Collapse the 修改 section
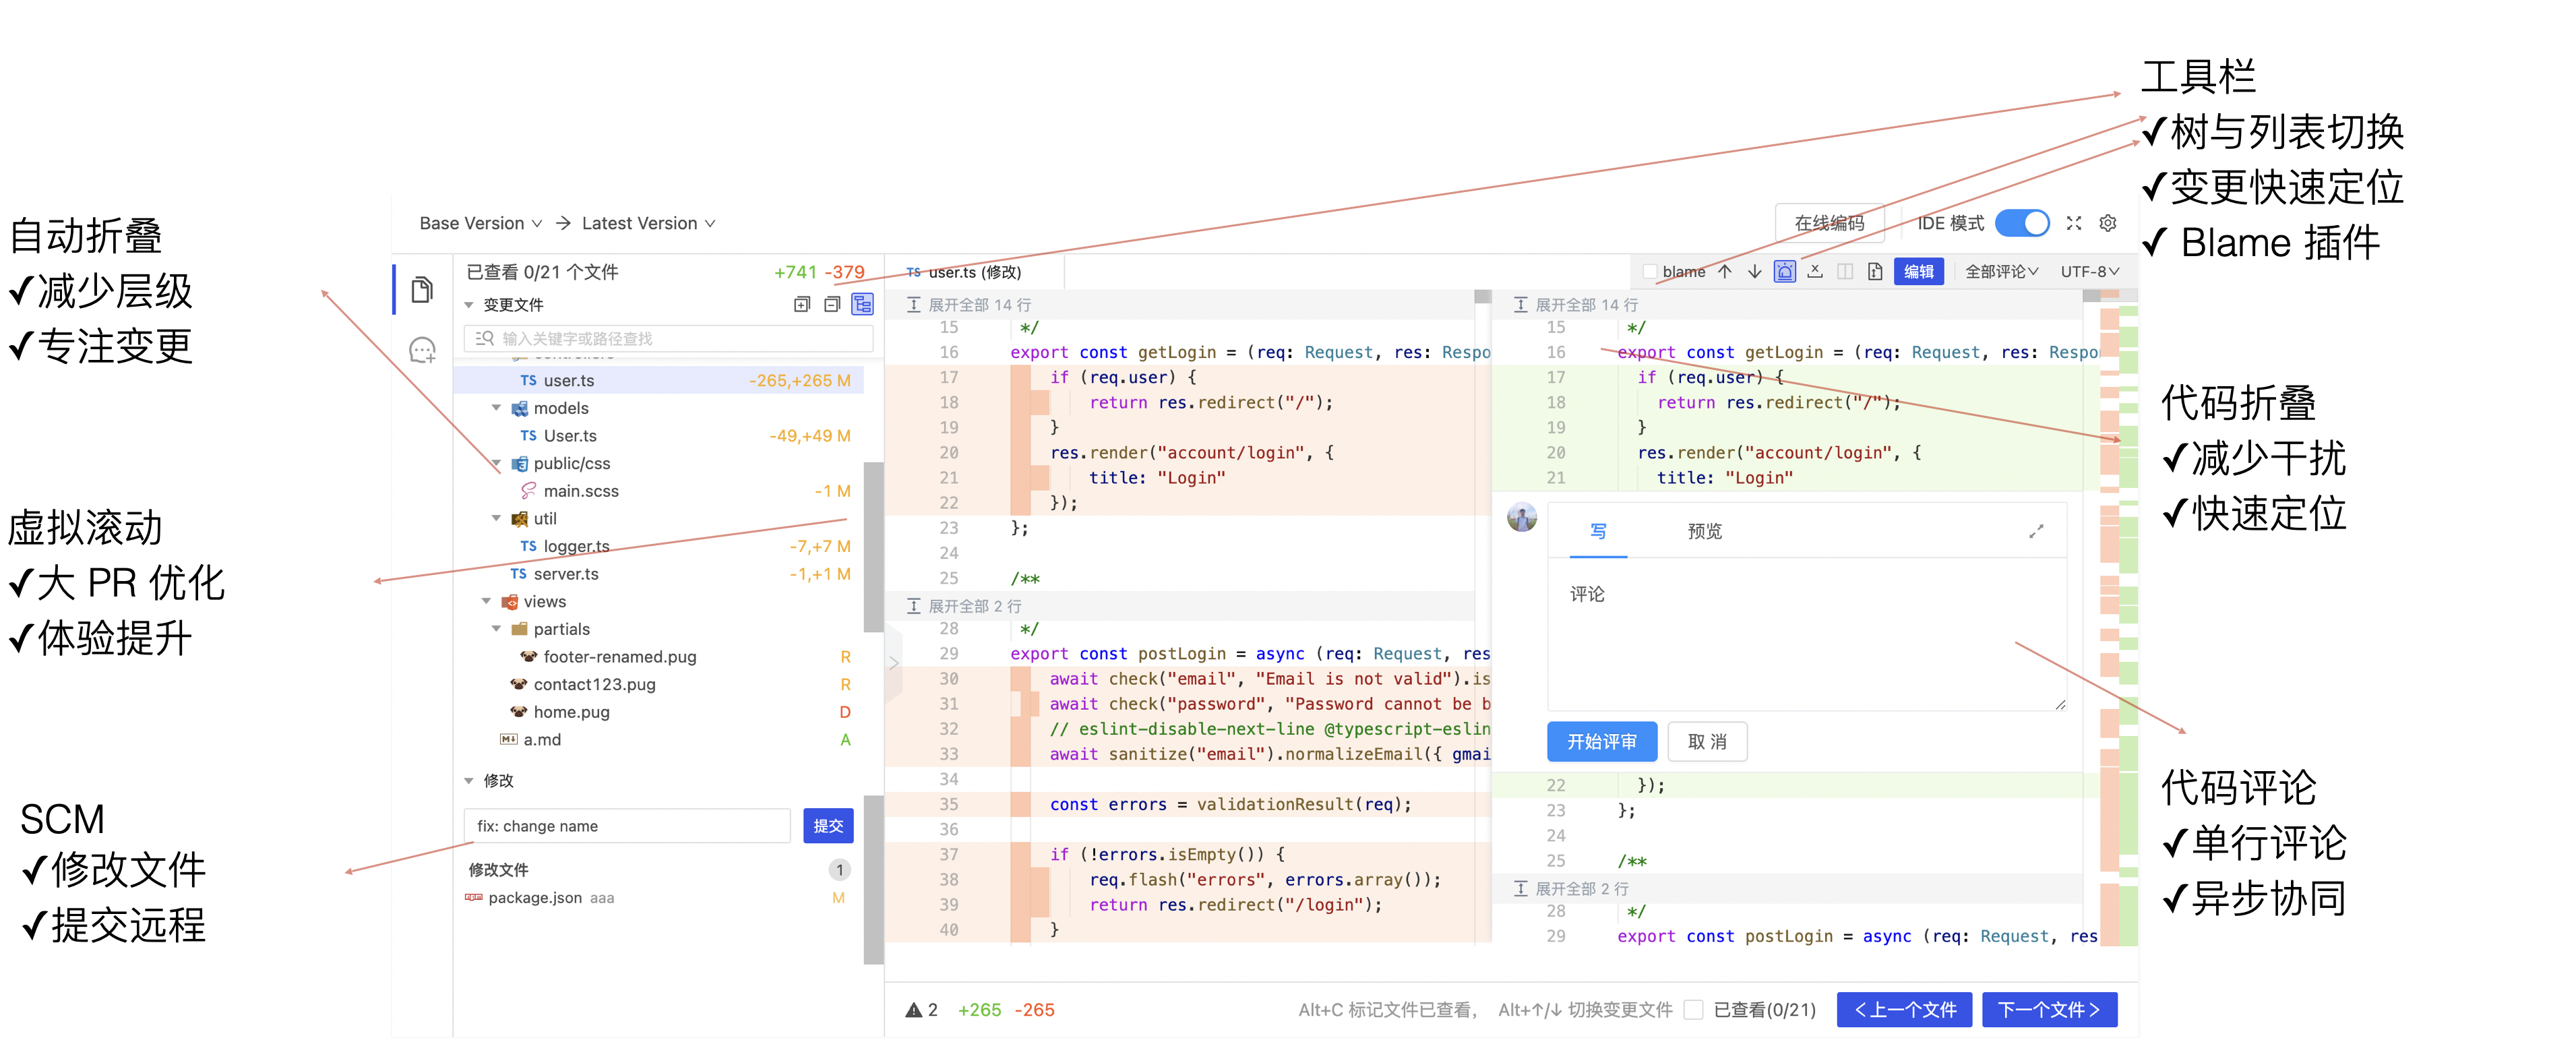This screenshot has height=1038, width=2576. tap(469, 781)
